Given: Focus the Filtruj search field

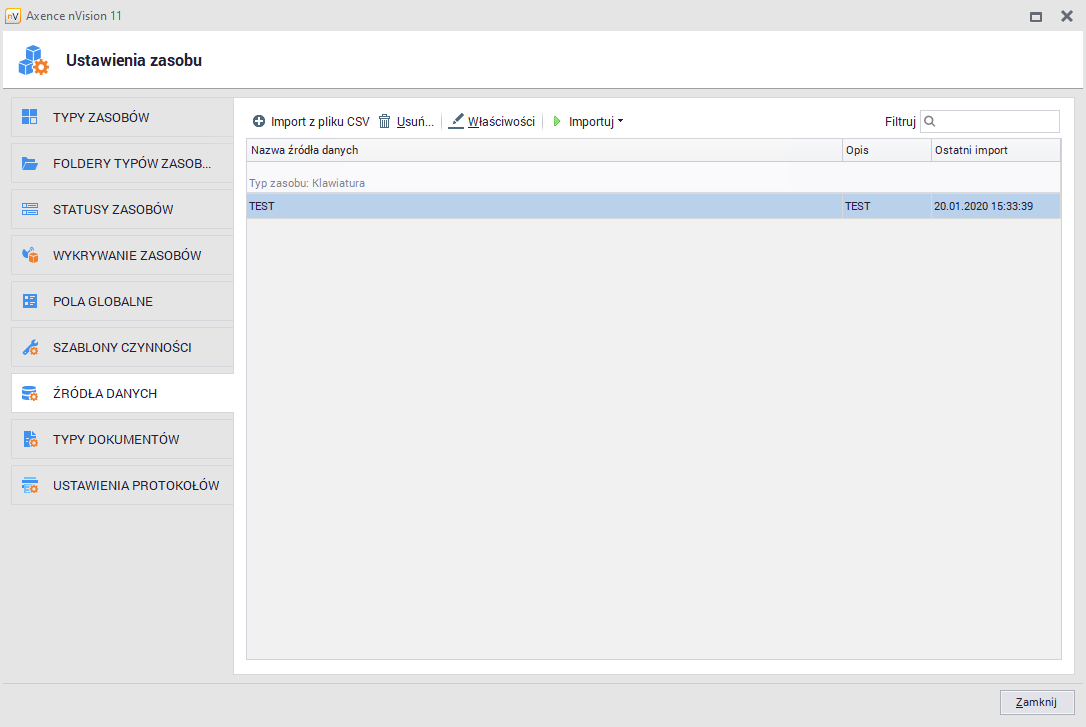Looking at the screenshot, I should (x=996, y=122).
